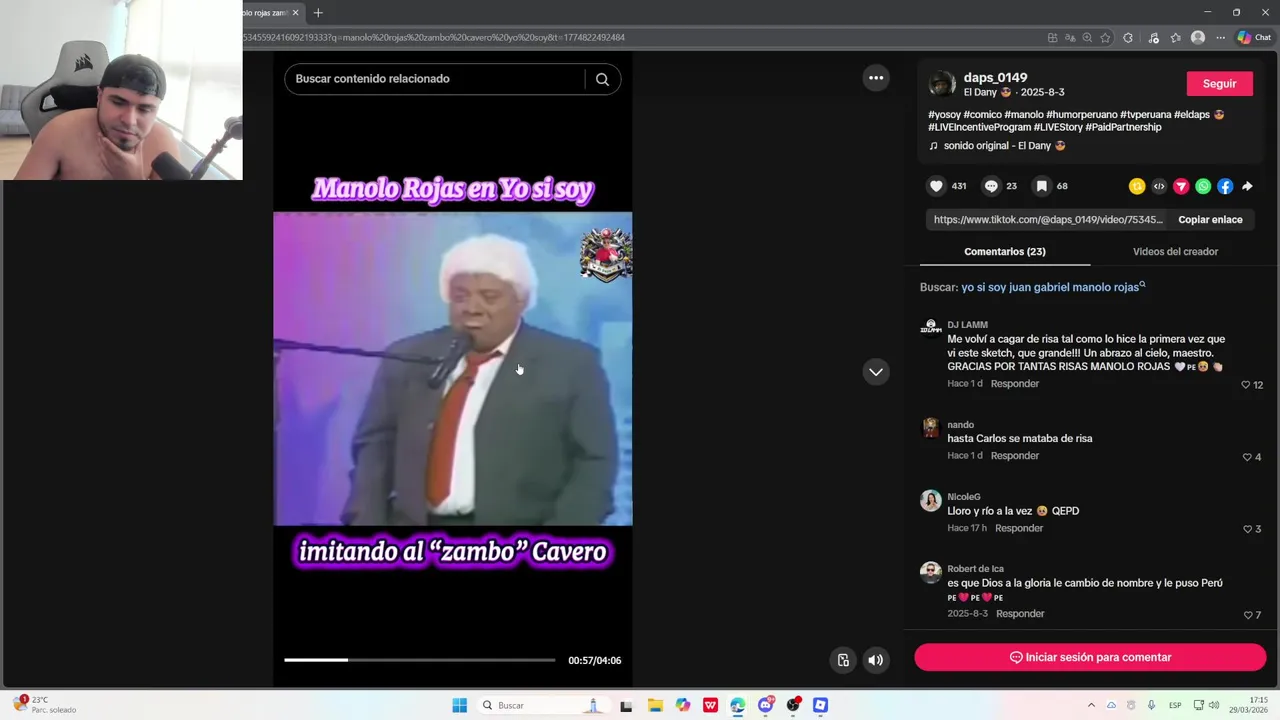The image size is (1280, 720).
Task: Show hidden system tray icons chevron
Action: click(1091, 705)
